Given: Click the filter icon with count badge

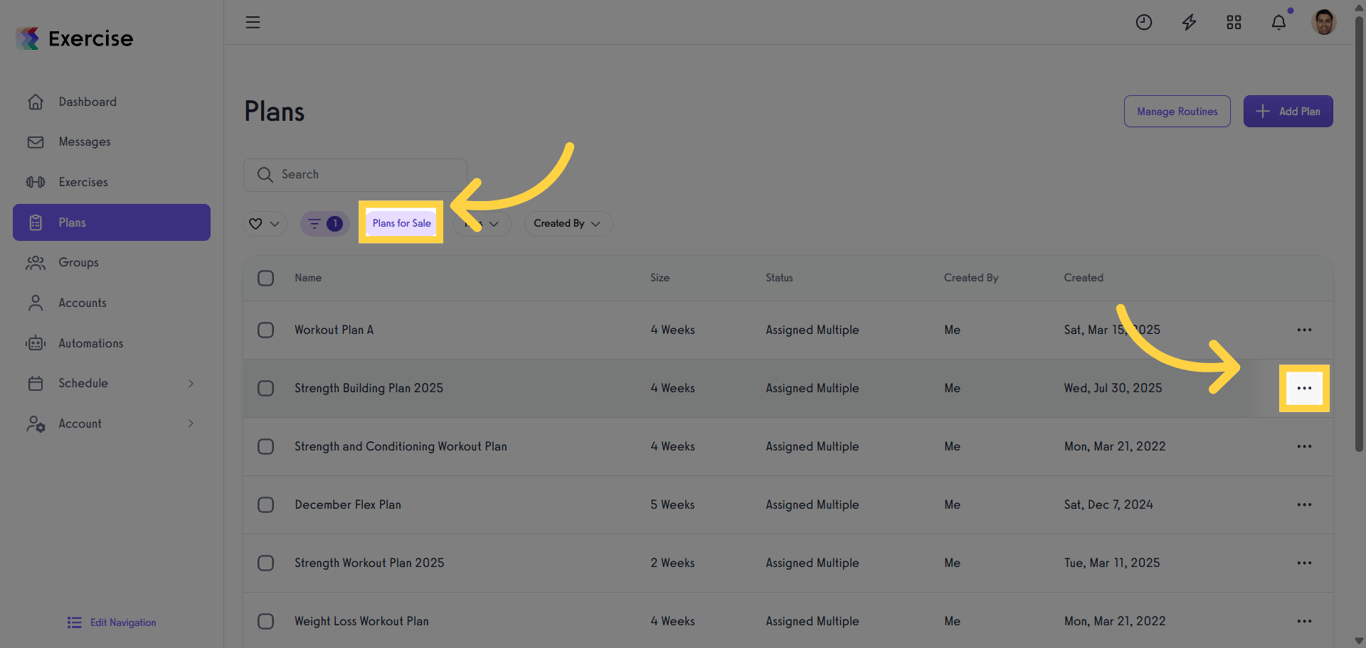Looking at the screenshot, I should (324, 224).
